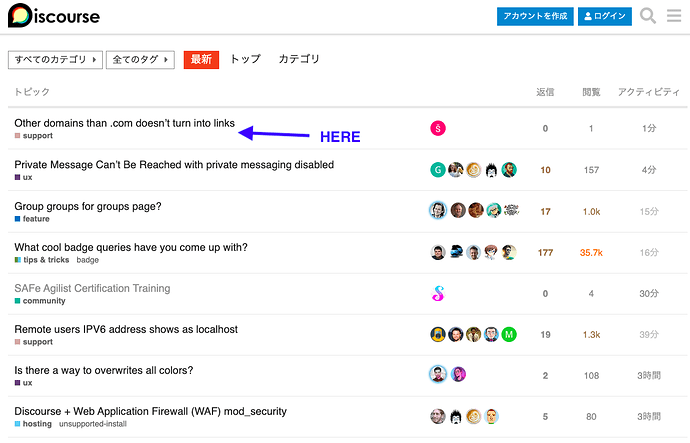Click the unsupported-install tag
Viewport: 690px width, 443px height.
93,424
